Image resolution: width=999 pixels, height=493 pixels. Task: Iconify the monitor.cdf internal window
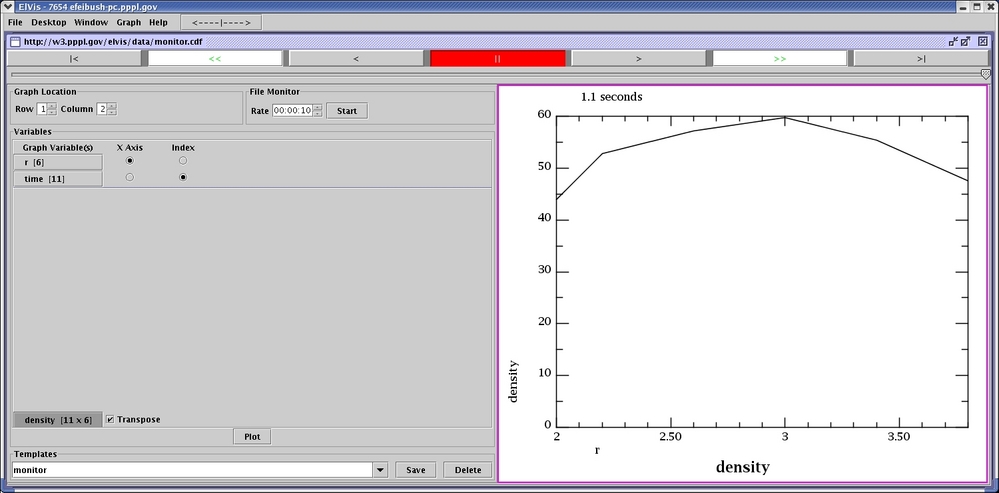pos(953,41)
